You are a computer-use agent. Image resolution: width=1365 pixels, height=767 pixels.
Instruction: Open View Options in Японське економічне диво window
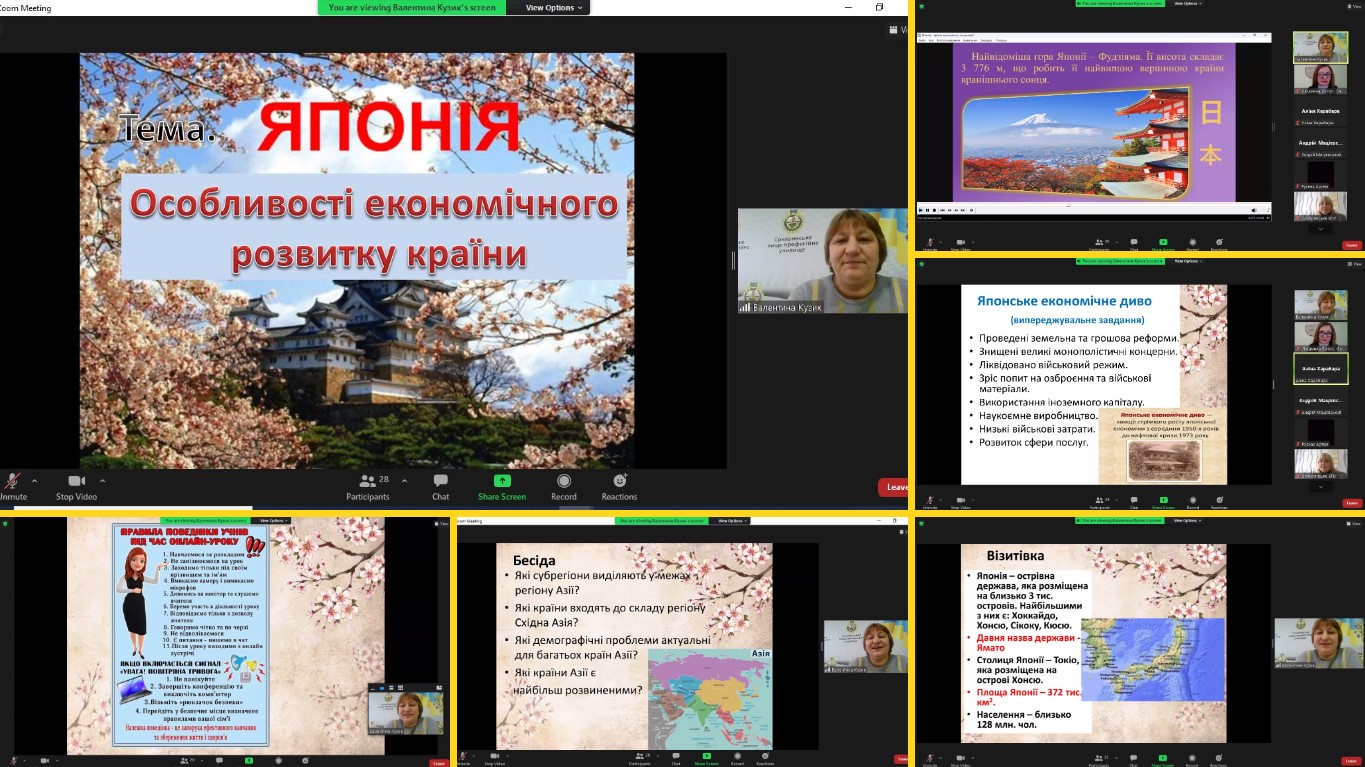1188,261
